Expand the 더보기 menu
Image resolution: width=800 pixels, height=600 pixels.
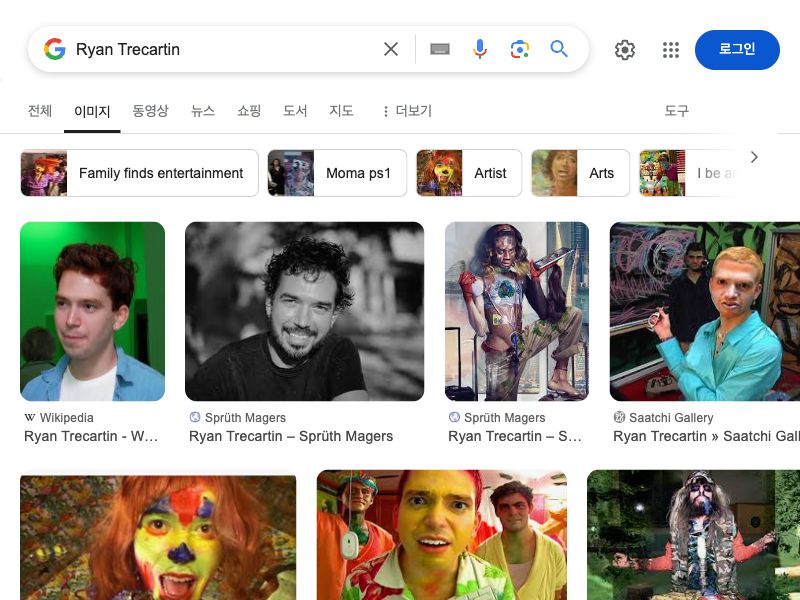[x=407, y=111]
